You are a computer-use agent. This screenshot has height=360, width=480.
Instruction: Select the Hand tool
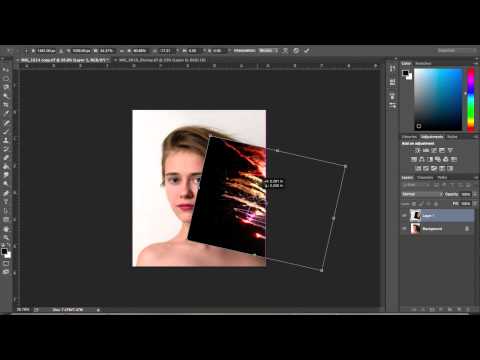(6, 229)
